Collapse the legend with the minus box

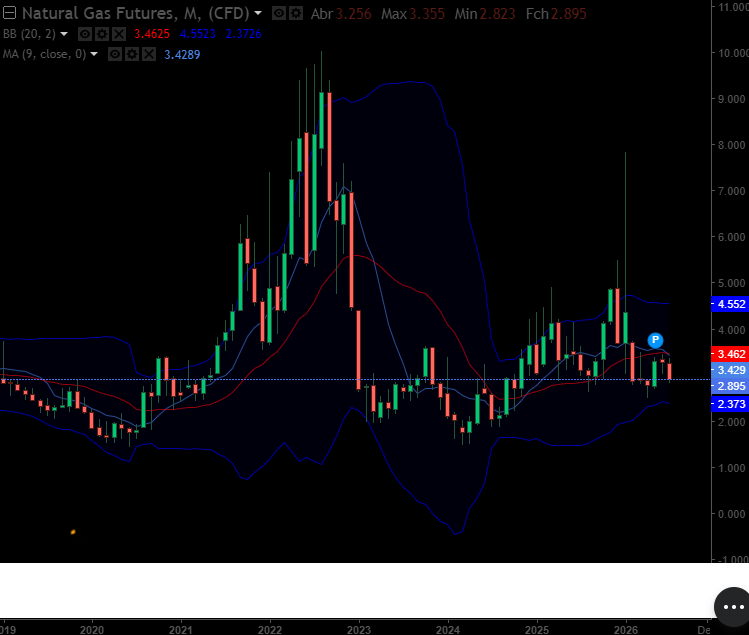pyautogui.click(x=9, y=13)
